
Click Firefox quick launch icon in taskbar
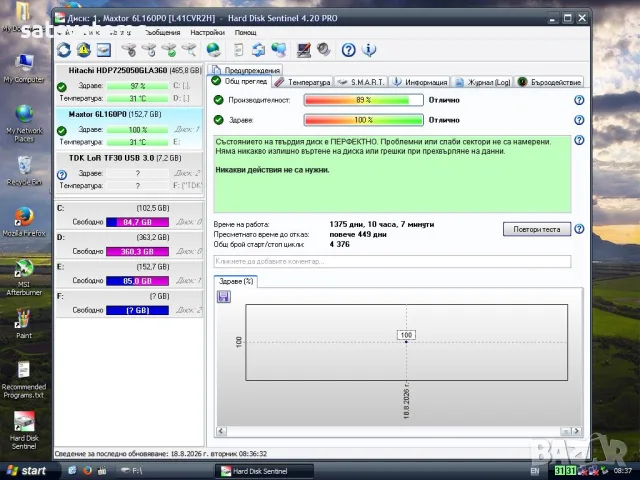tap(87, 471)
